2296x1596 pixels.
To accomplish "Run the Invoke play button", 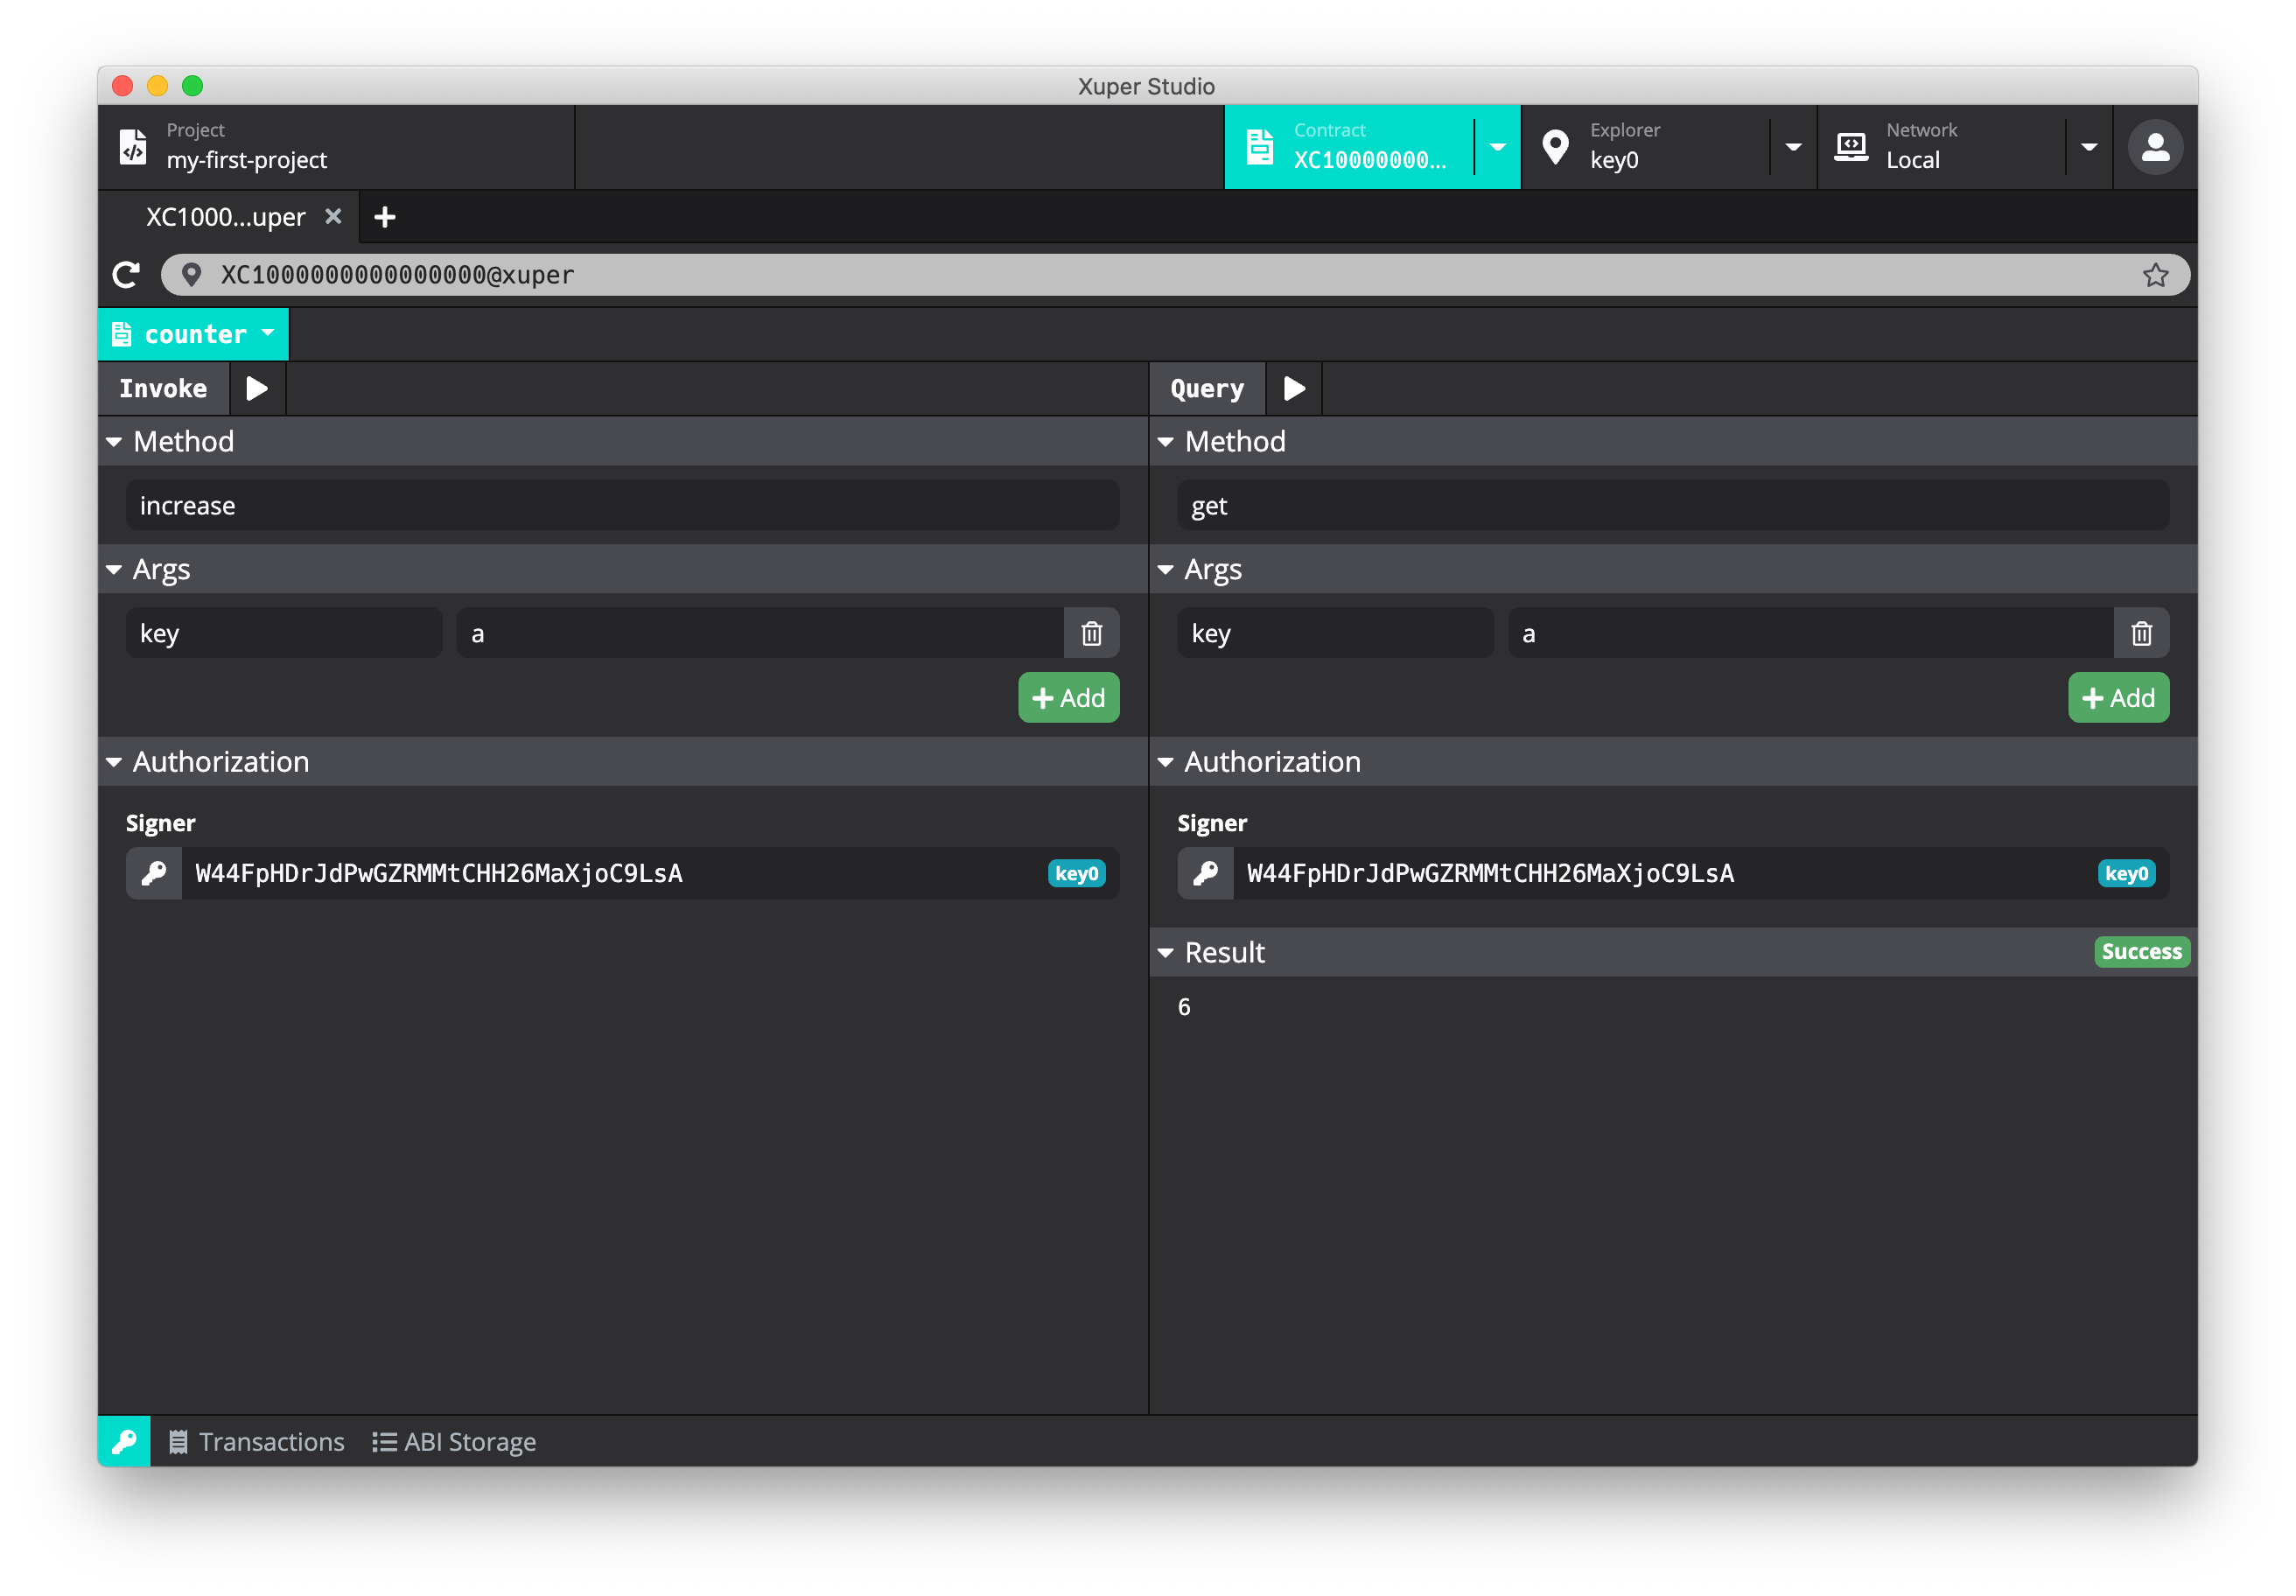I will point(257,388).
